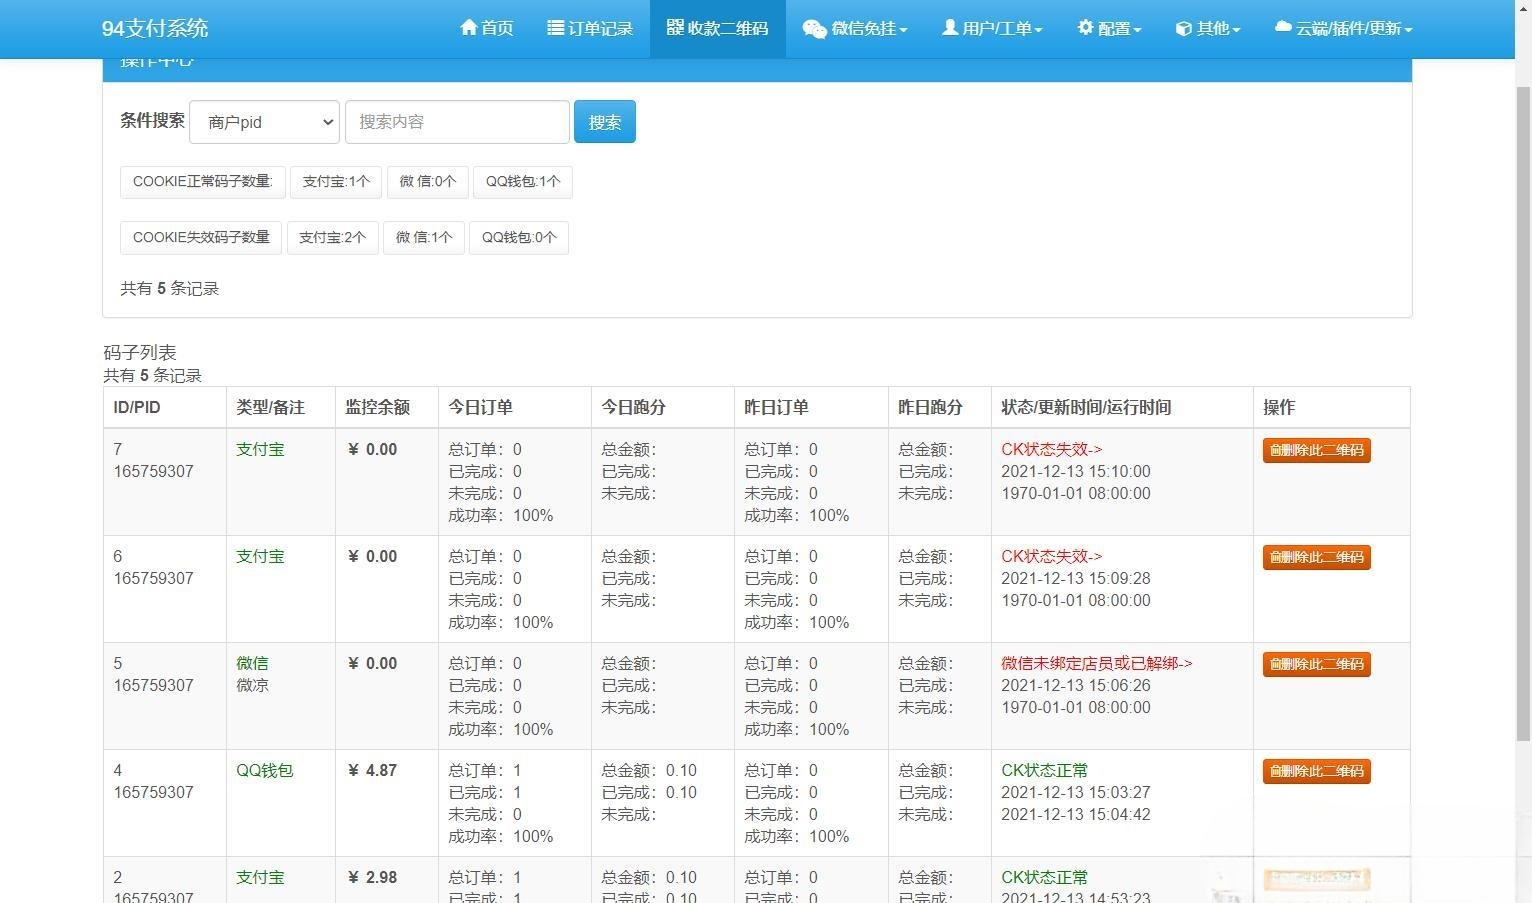Click the 微凉 remark in row 5

tap(252, 686)
